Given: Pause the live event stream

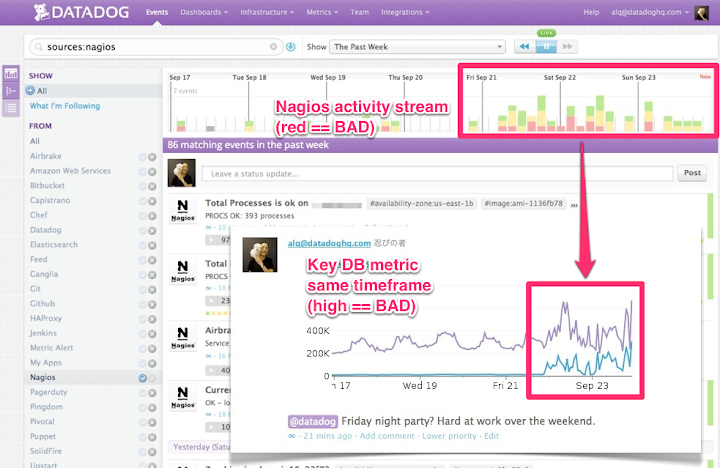Looking at the screenshot, I should 546,46.
